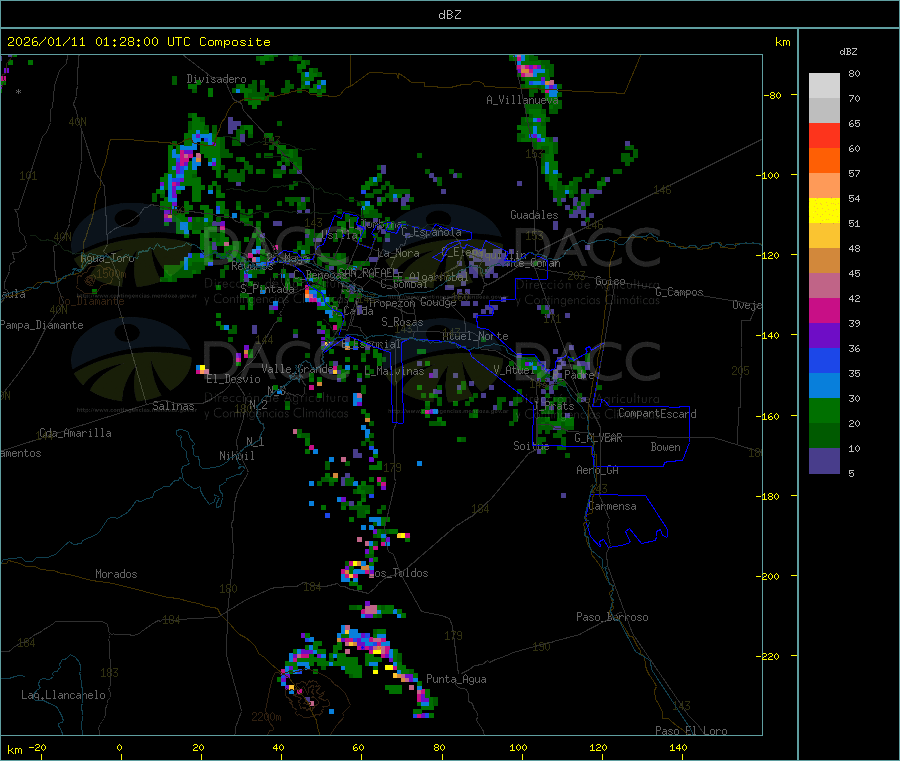Click the S_Rosas map label
This screenshot has height=761, width=900.
pyautogui.click(x=402, y=322)
